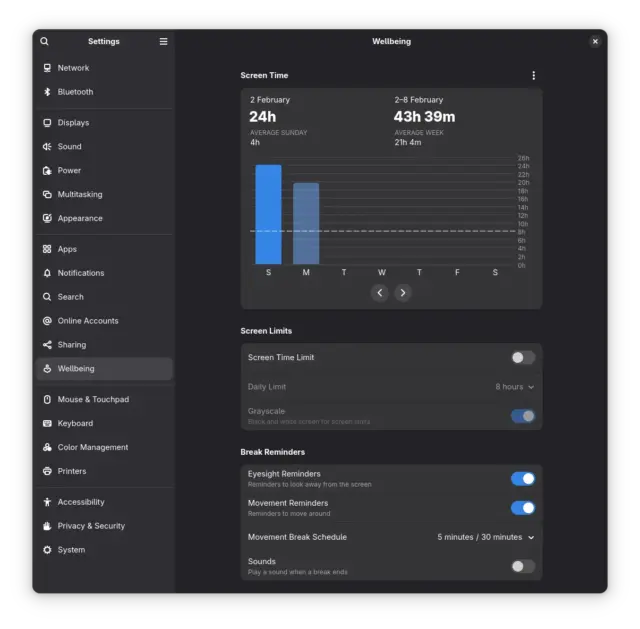Screen dimensions: 640x629
Task: Open the Keyboard settings panel
Action: [x=104, y=423]
